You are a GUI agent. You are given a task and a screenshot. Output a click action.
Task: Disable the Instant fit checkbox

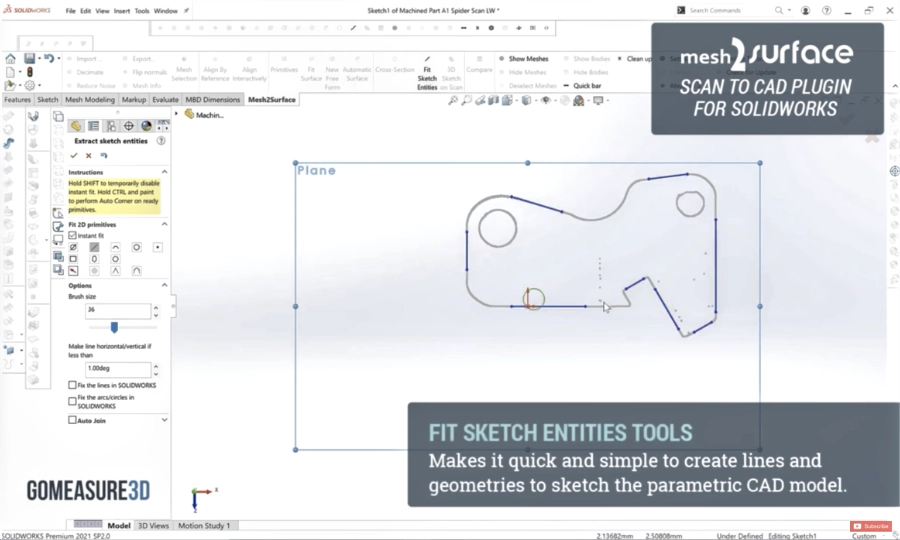73,236
